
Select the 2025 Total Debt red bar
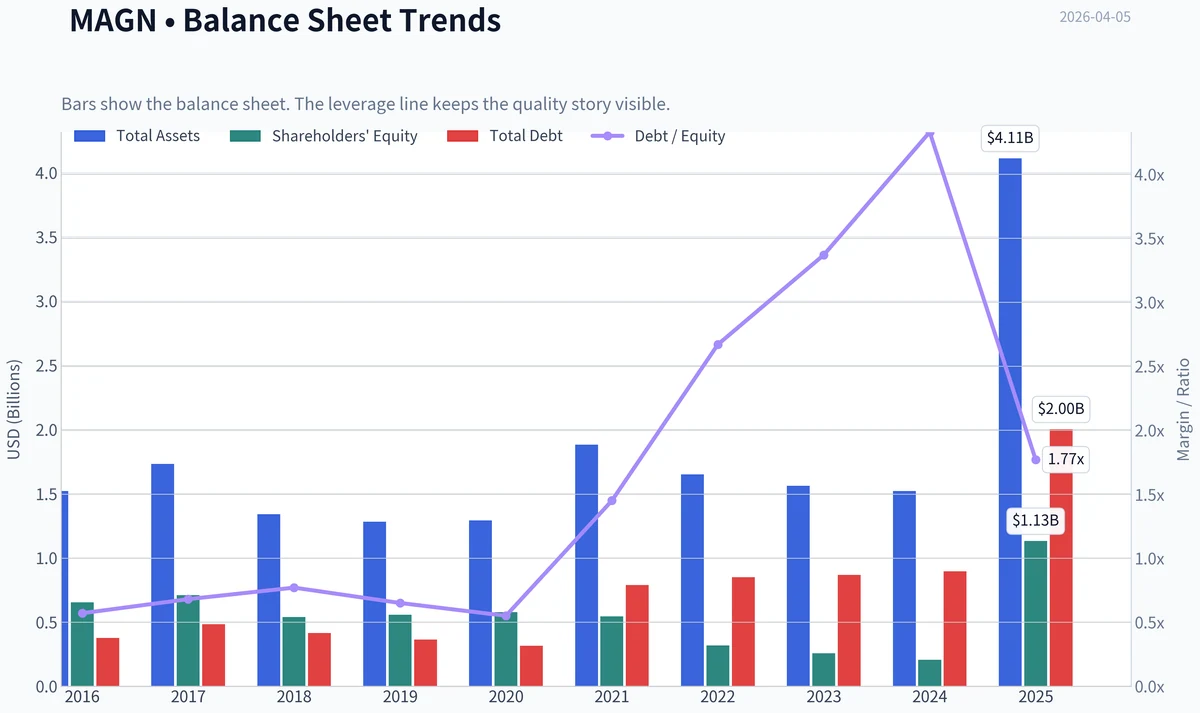click(1061, 558)
